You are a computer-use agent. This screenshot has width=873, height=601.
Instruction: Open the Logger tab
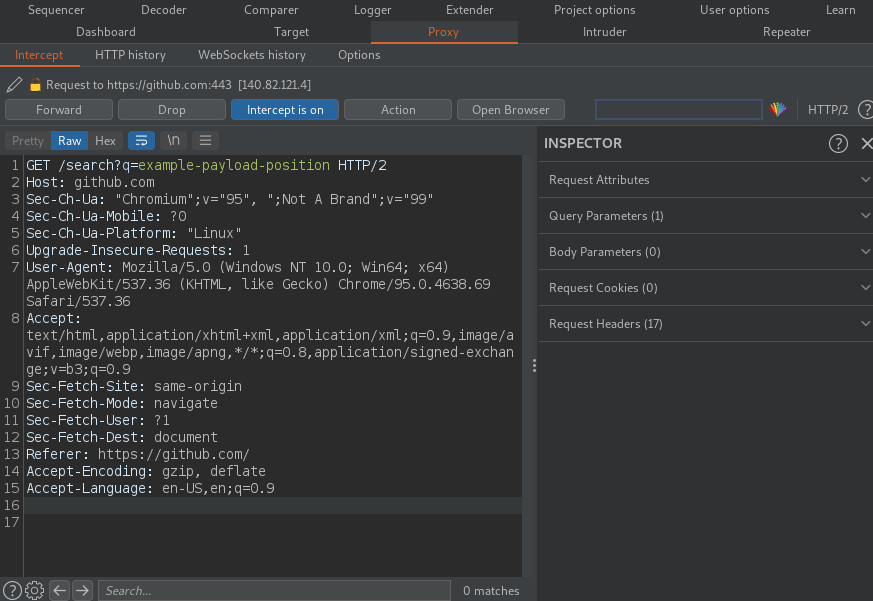[372, 10]
